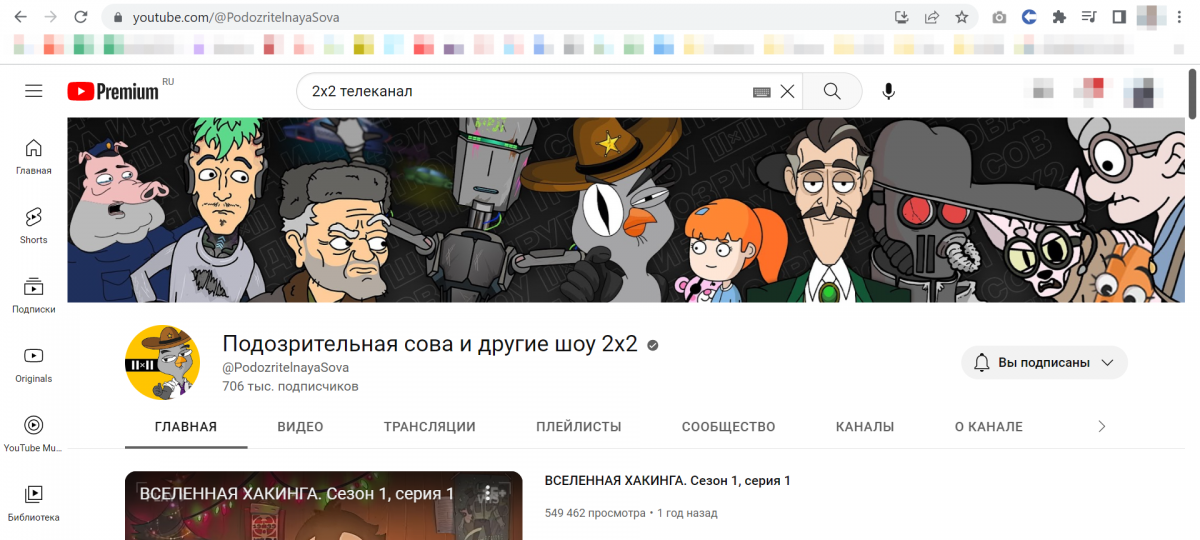Open Библиотека in sidebar
Viewport: 1200px width, 540px height.
pos(34,502)
